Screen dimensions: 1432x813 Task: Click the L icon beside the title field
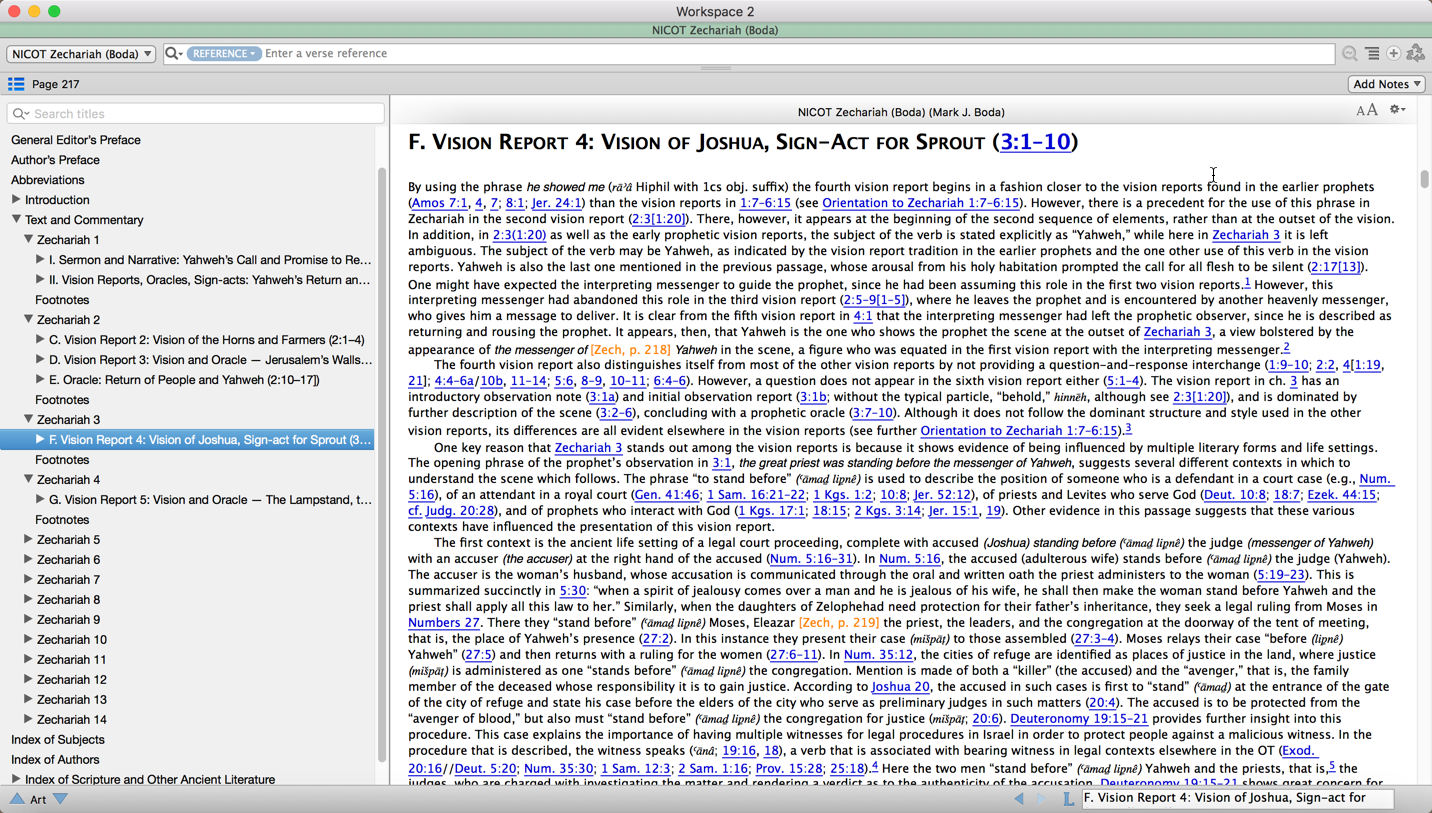pyautogui.click(x=1068, y=798)
